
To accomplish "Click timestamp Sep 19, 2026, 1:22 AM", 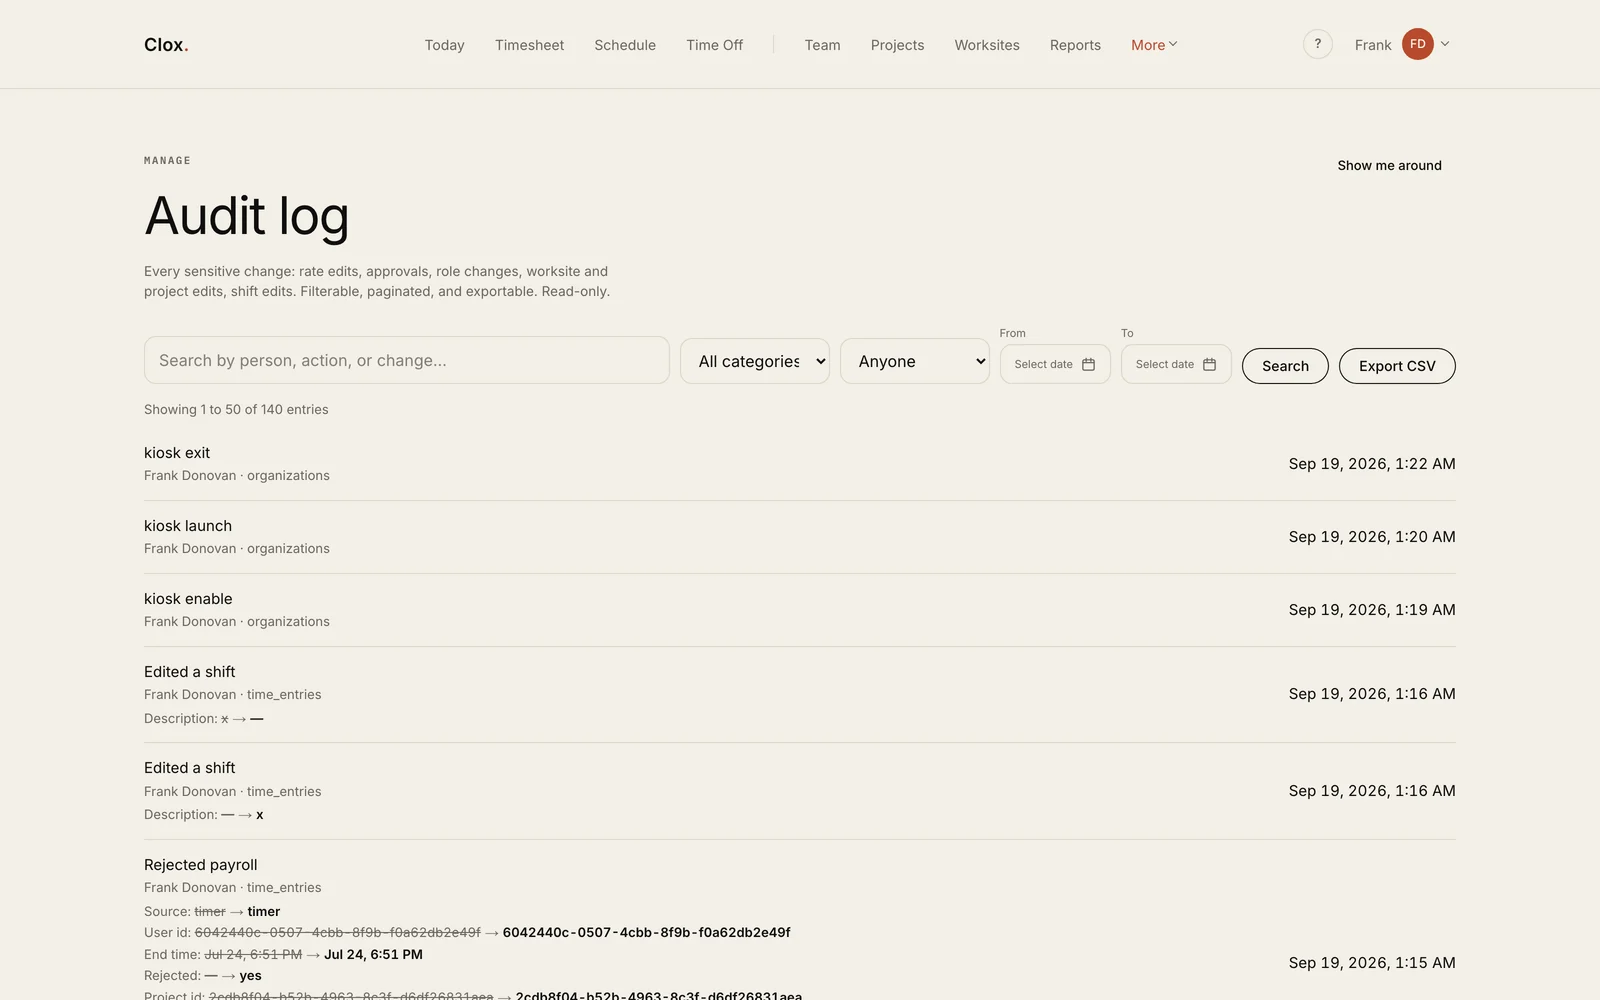I will click(x=1372, y=464).
